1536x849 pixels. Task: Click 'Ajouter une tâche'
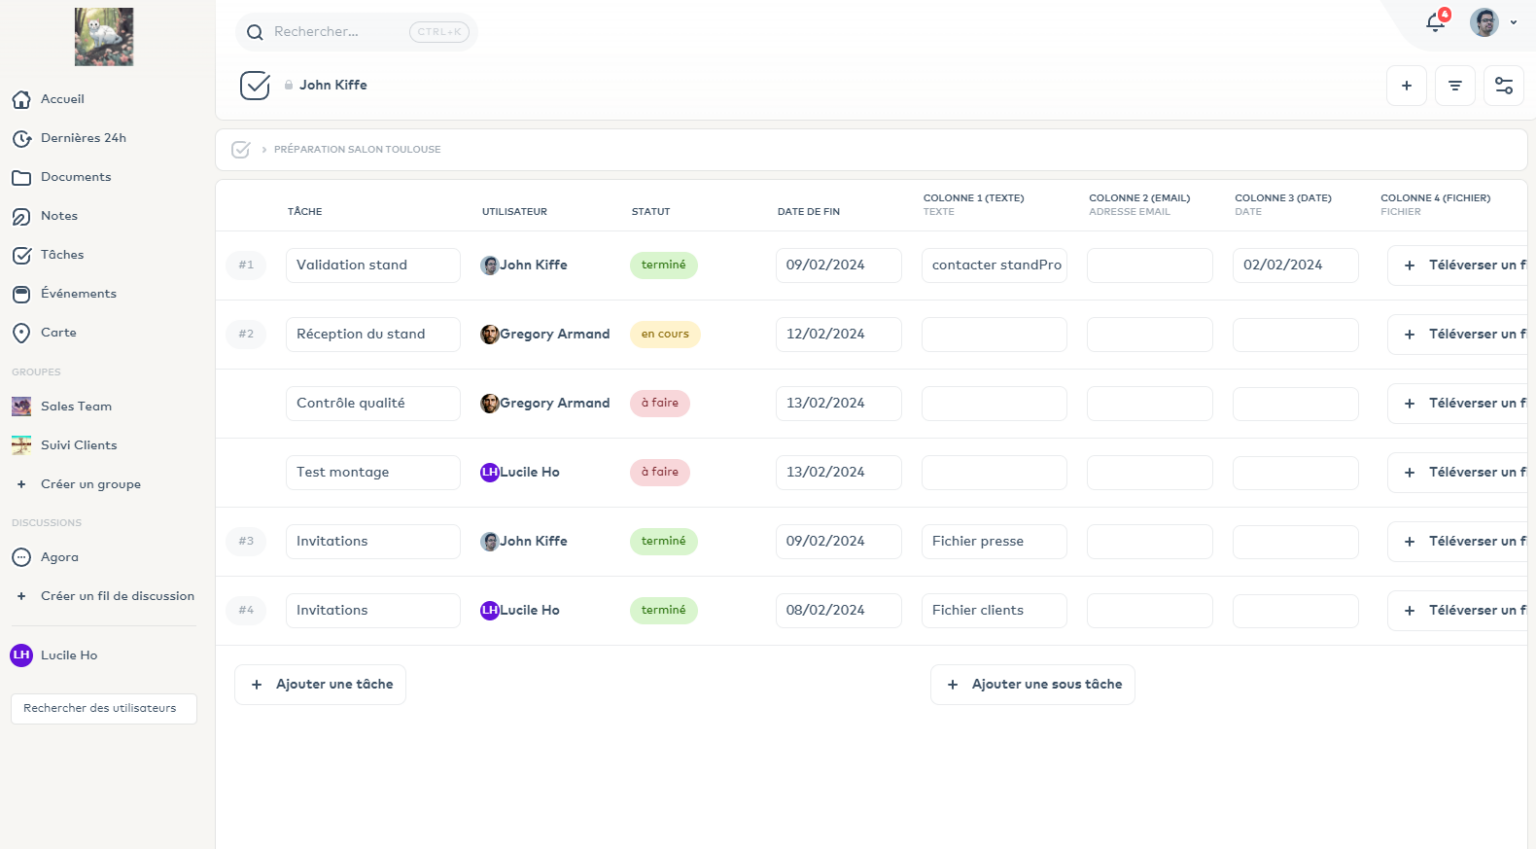coord(320,684)
